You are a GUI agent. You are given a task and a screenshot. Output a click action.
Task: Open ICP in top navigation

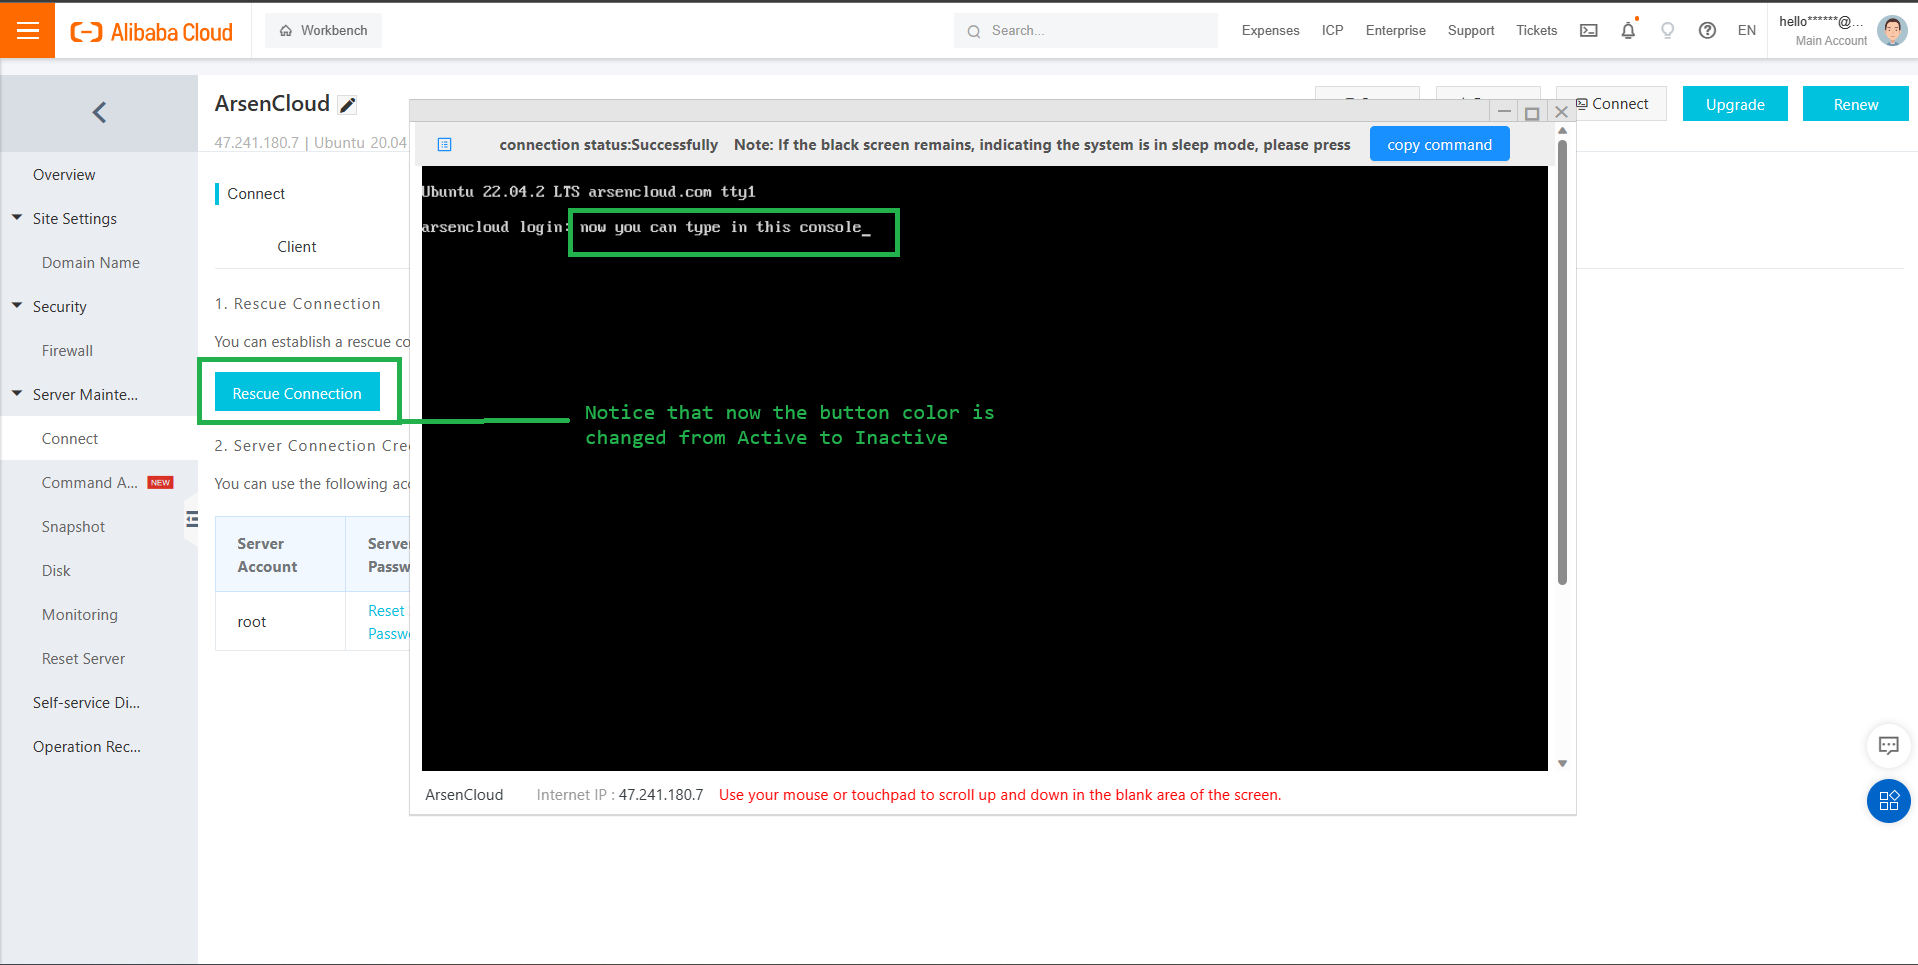point(1332,31)
